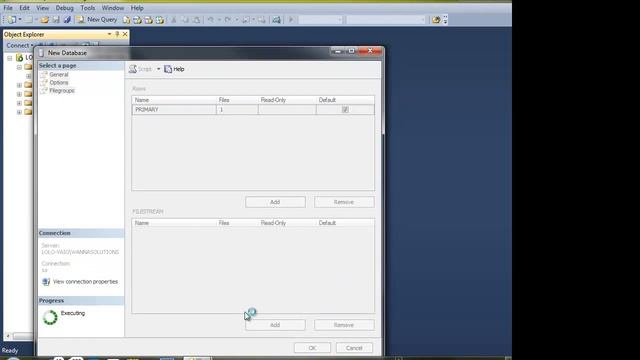Select the Options page

[x=59, y=82]
